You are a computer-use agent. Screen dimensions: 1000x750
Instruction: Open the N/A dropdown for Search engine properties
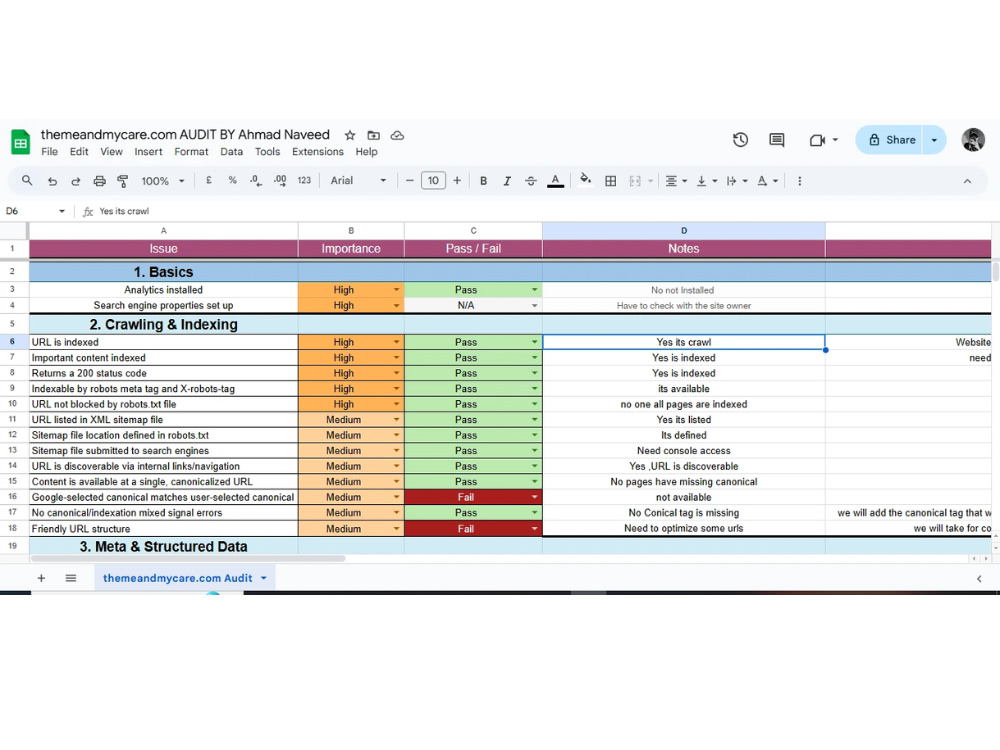534,305
